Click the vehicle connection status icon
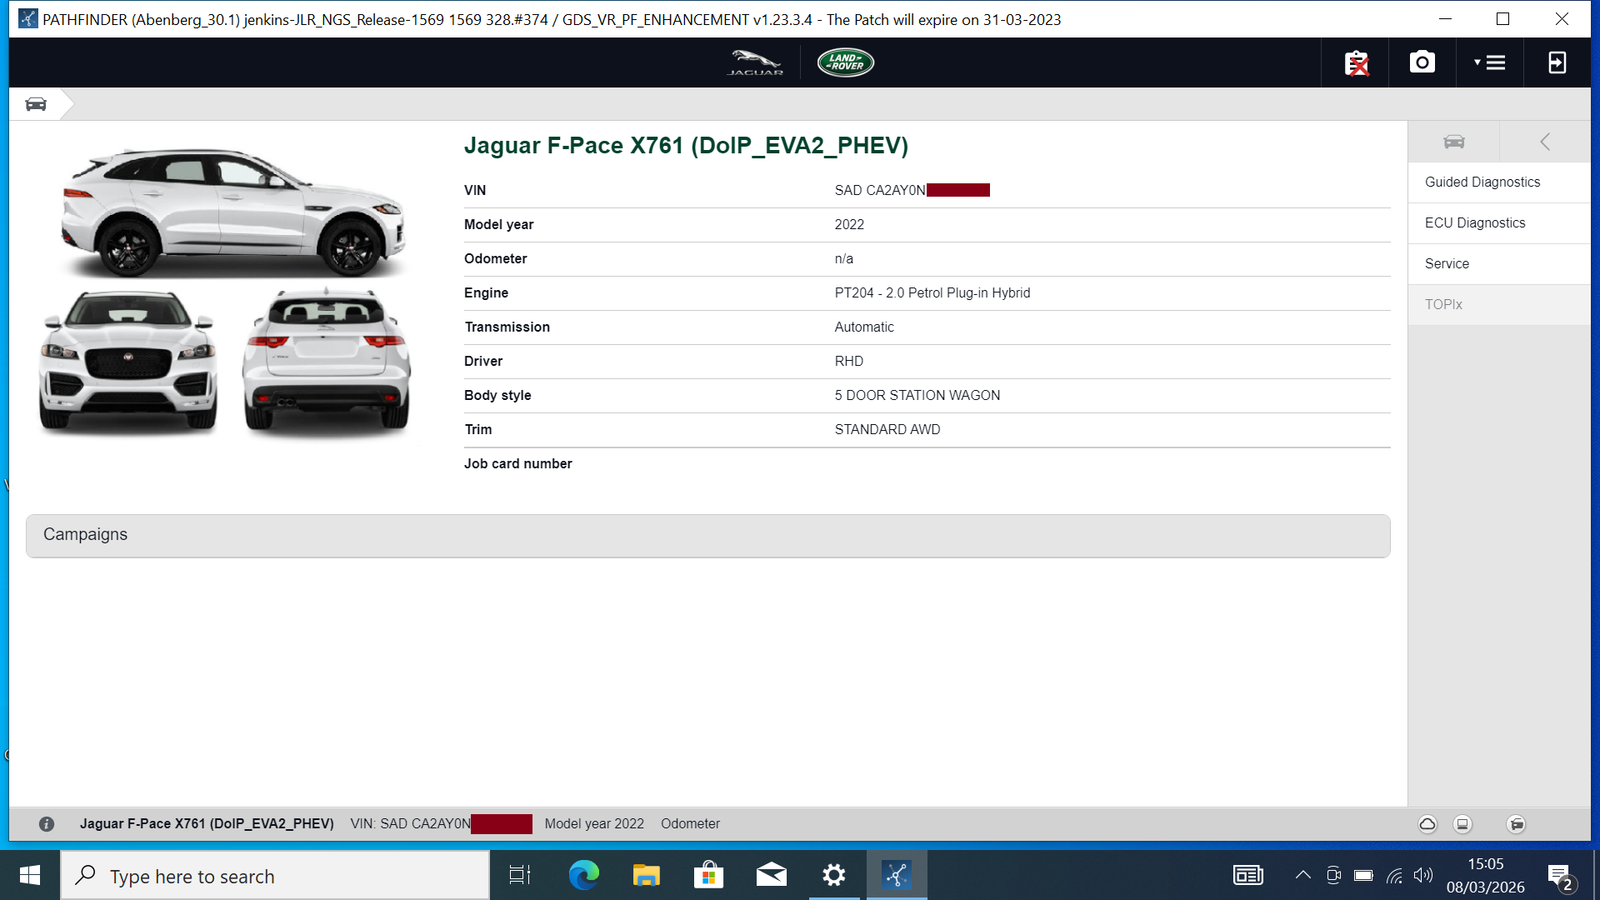This screenshot has height=900, width=1600. pyautogui.click(x=1517, y=823)
